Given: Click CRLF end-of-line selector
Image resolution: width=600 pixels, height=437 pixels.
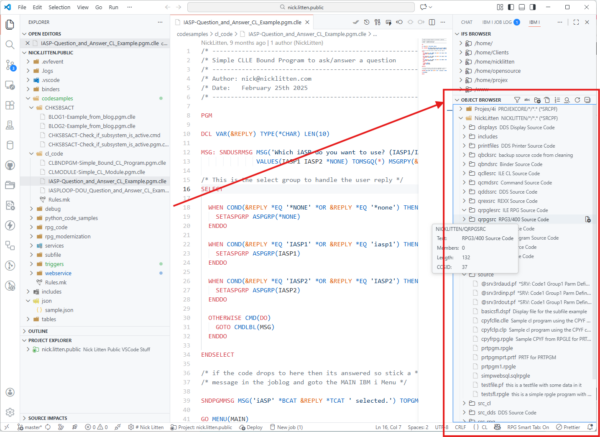Looking at the screenshot, I should pyautogui.click(x=460, y=427).
